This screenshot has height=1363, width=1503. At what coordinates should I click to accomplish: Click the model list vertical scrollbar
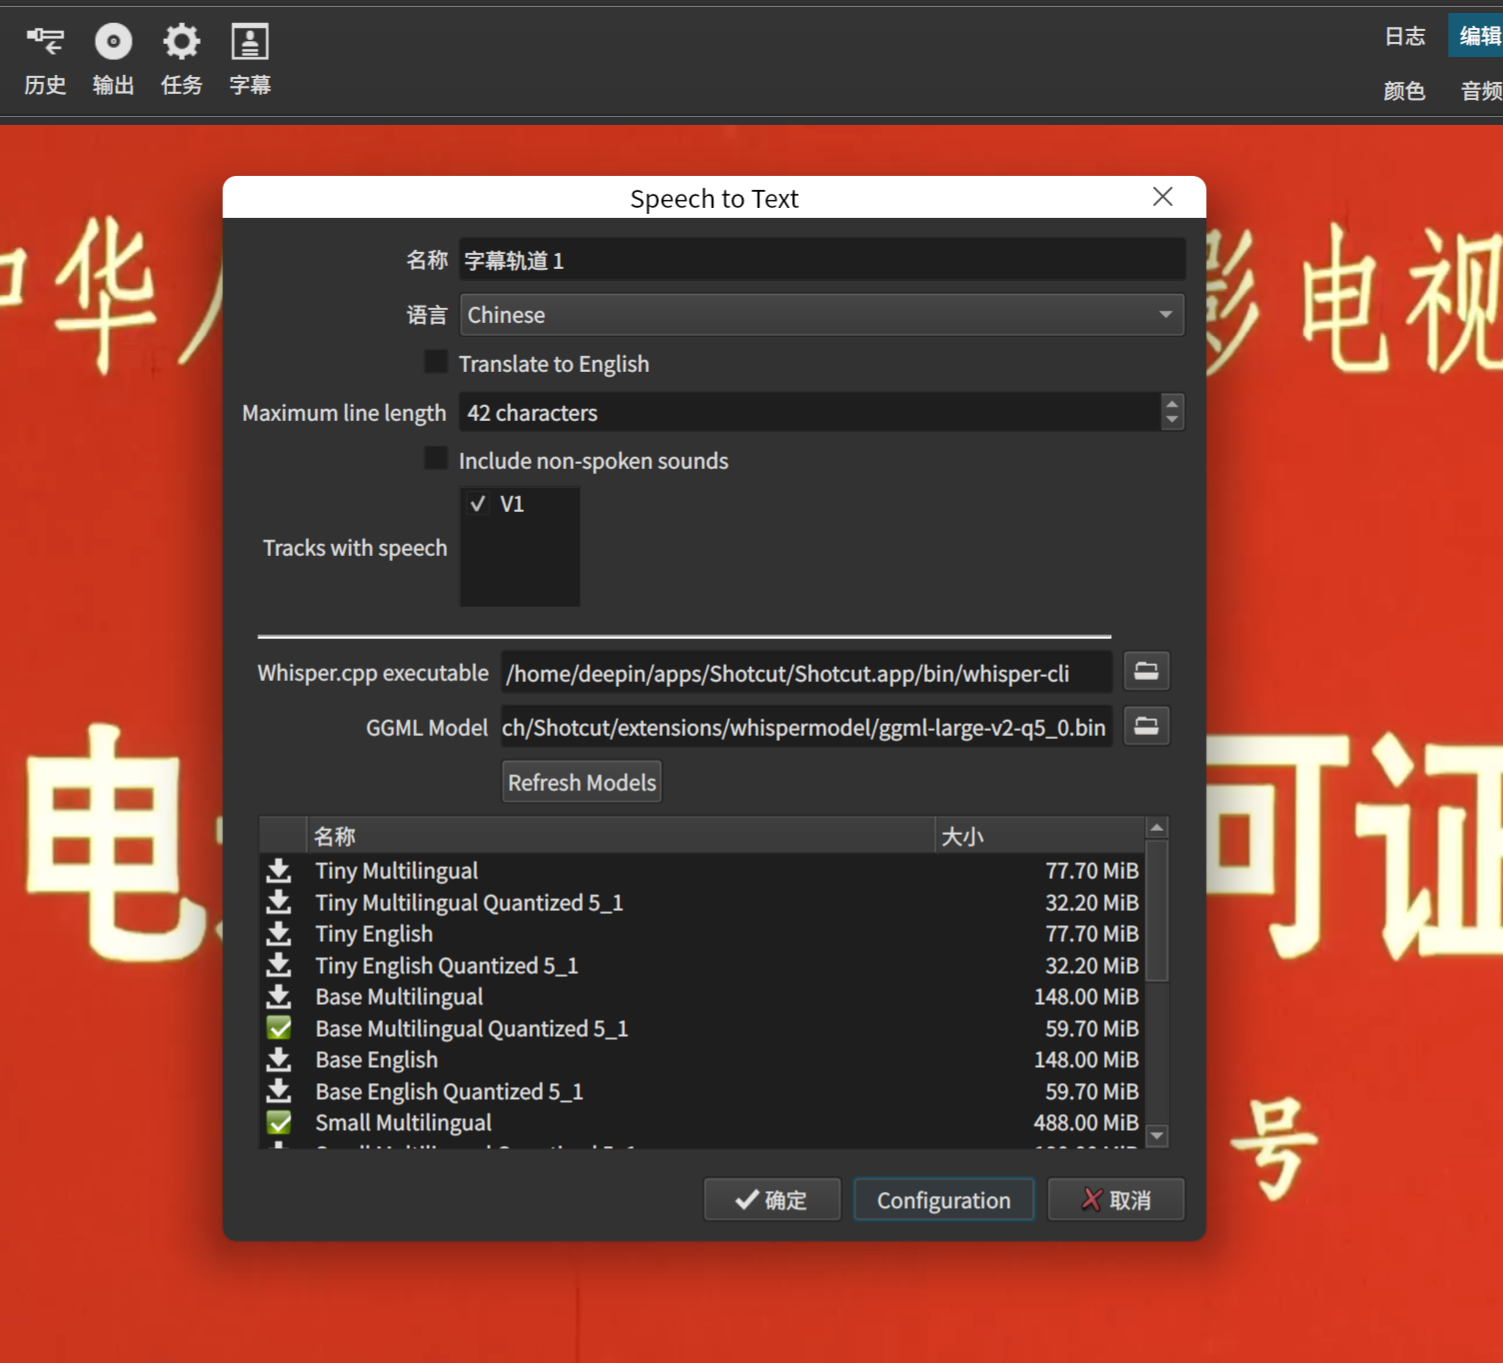[x=1157, y=910]
